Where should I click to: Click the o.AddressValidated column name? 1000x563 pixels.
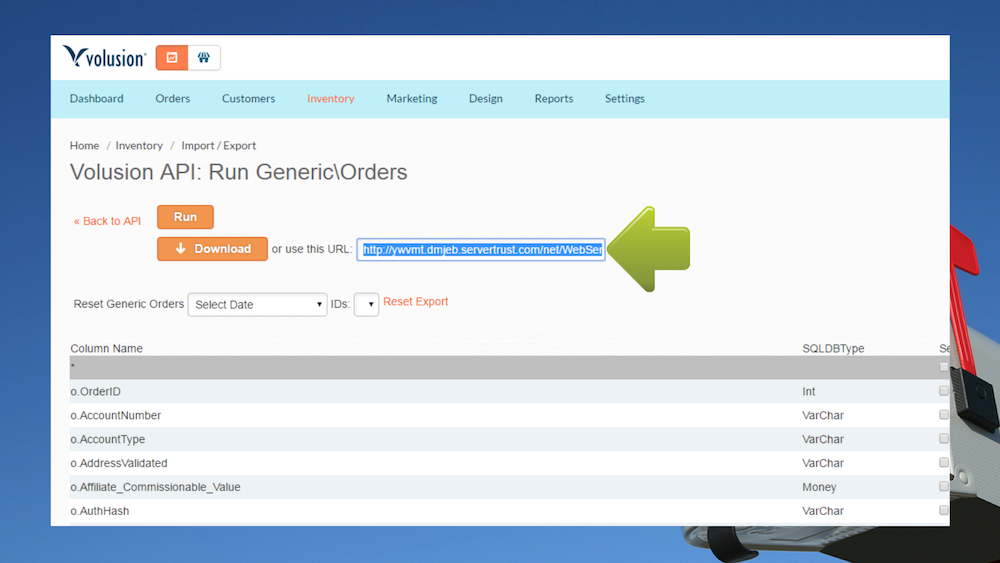point(119,464)
